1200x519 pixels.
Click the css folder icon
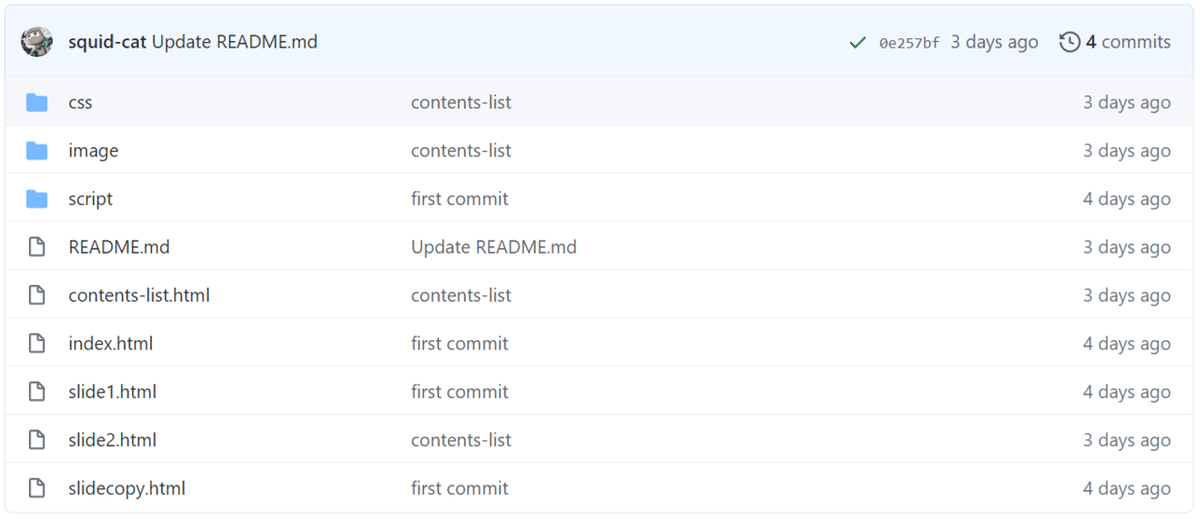(37, 102)
